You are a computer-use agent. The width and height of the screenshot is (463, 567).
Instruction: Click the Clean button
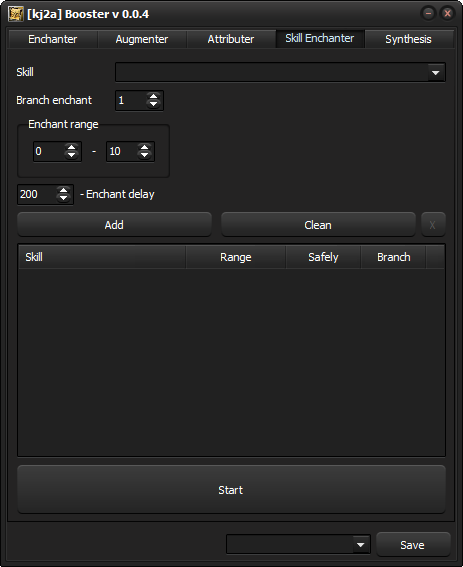click(318, 225)
